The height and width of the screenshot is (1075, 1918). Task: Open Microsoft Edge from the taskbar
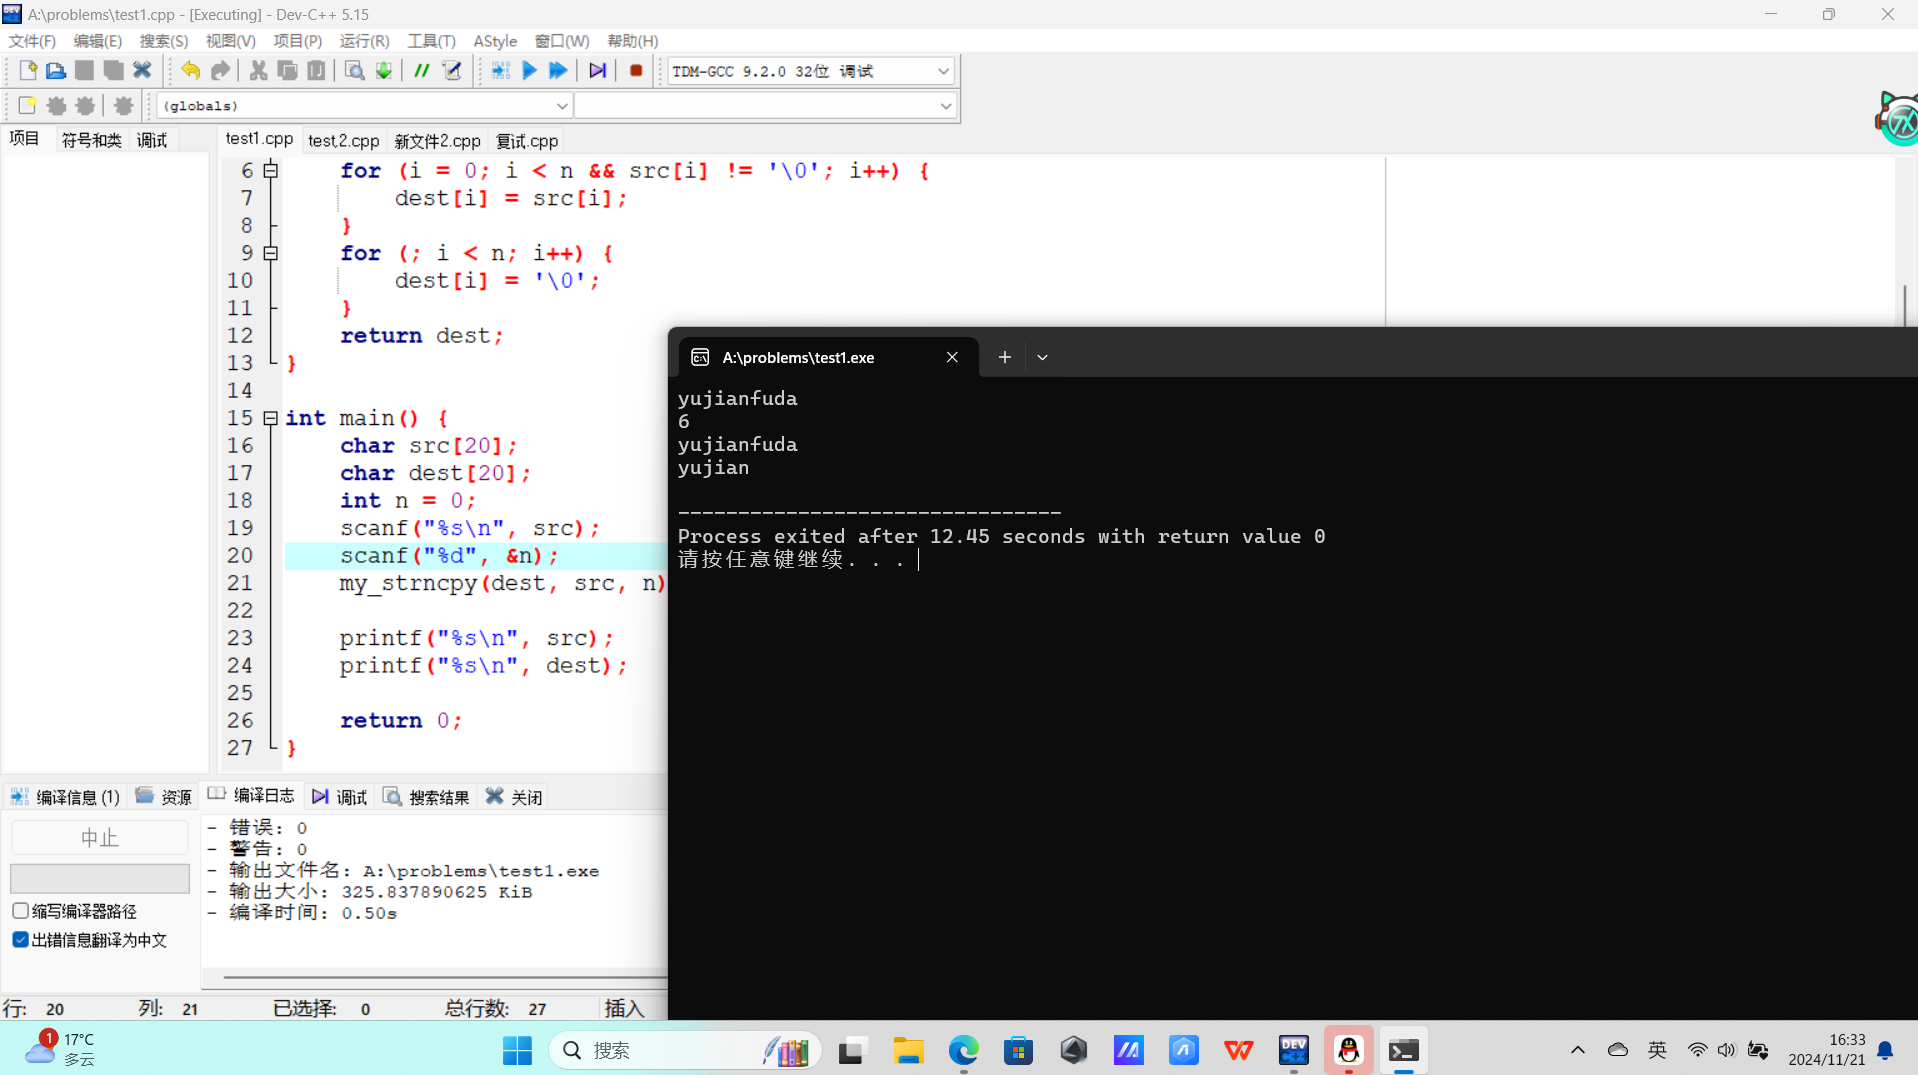tap(963, 1050)
